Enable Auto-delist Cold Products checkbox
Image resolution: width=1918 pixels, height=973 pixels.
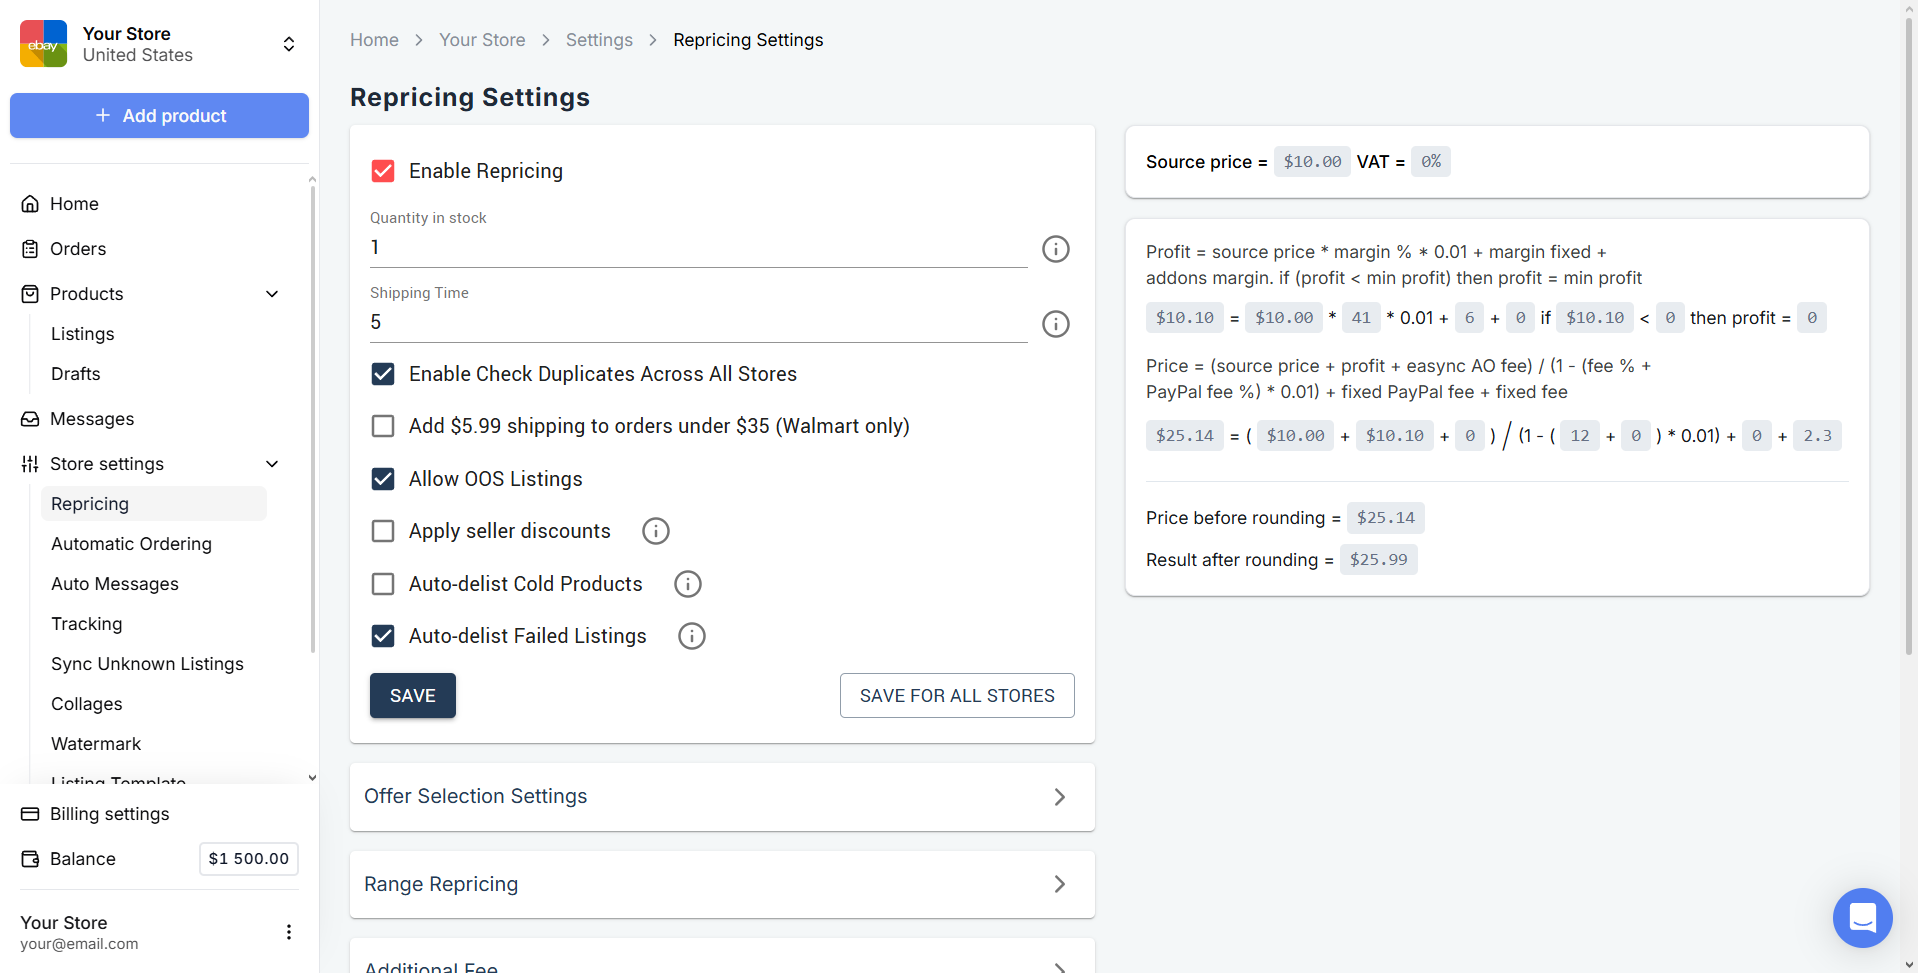click(x=383, y=584)
